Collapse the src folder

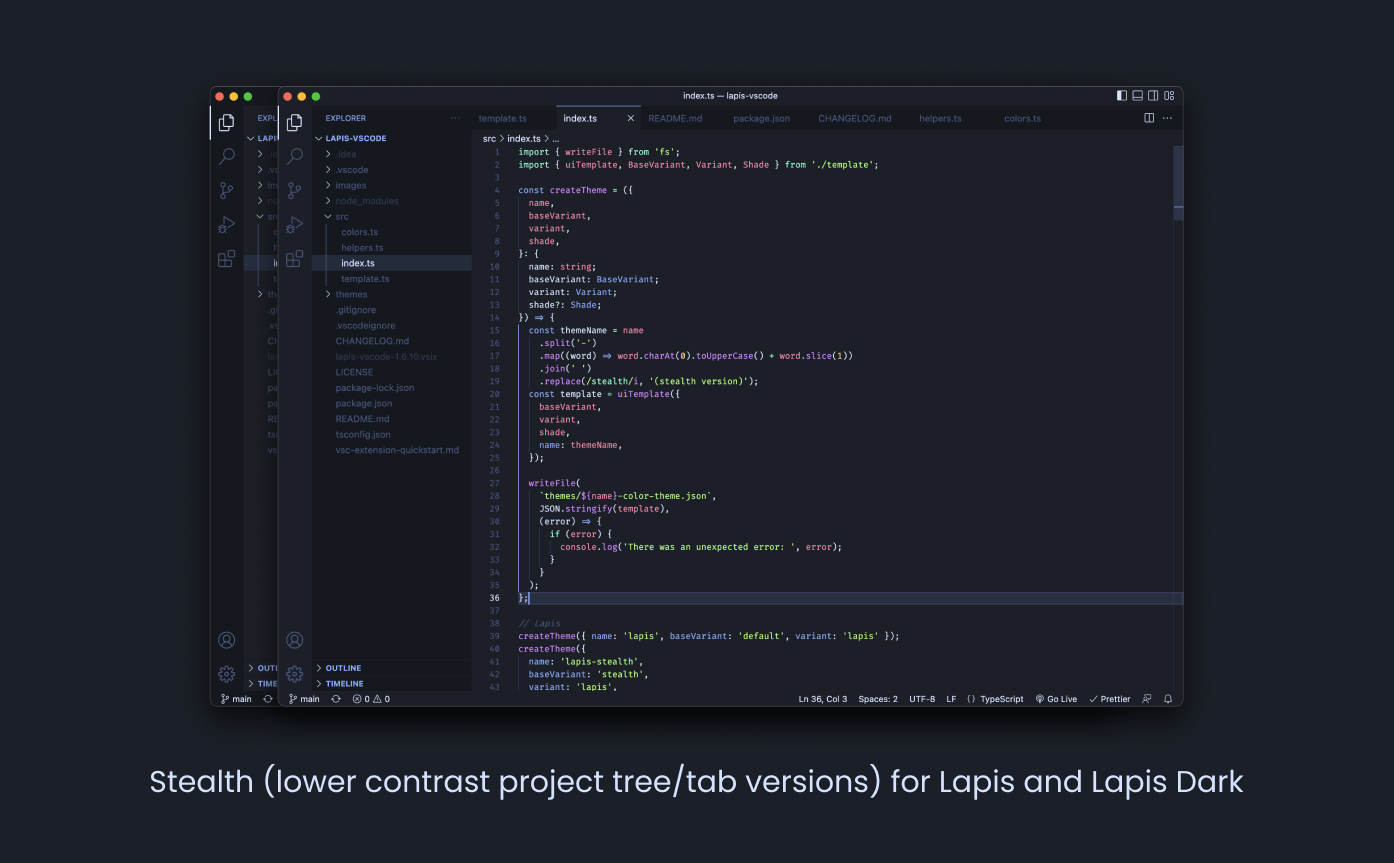[x=392, y=216]
